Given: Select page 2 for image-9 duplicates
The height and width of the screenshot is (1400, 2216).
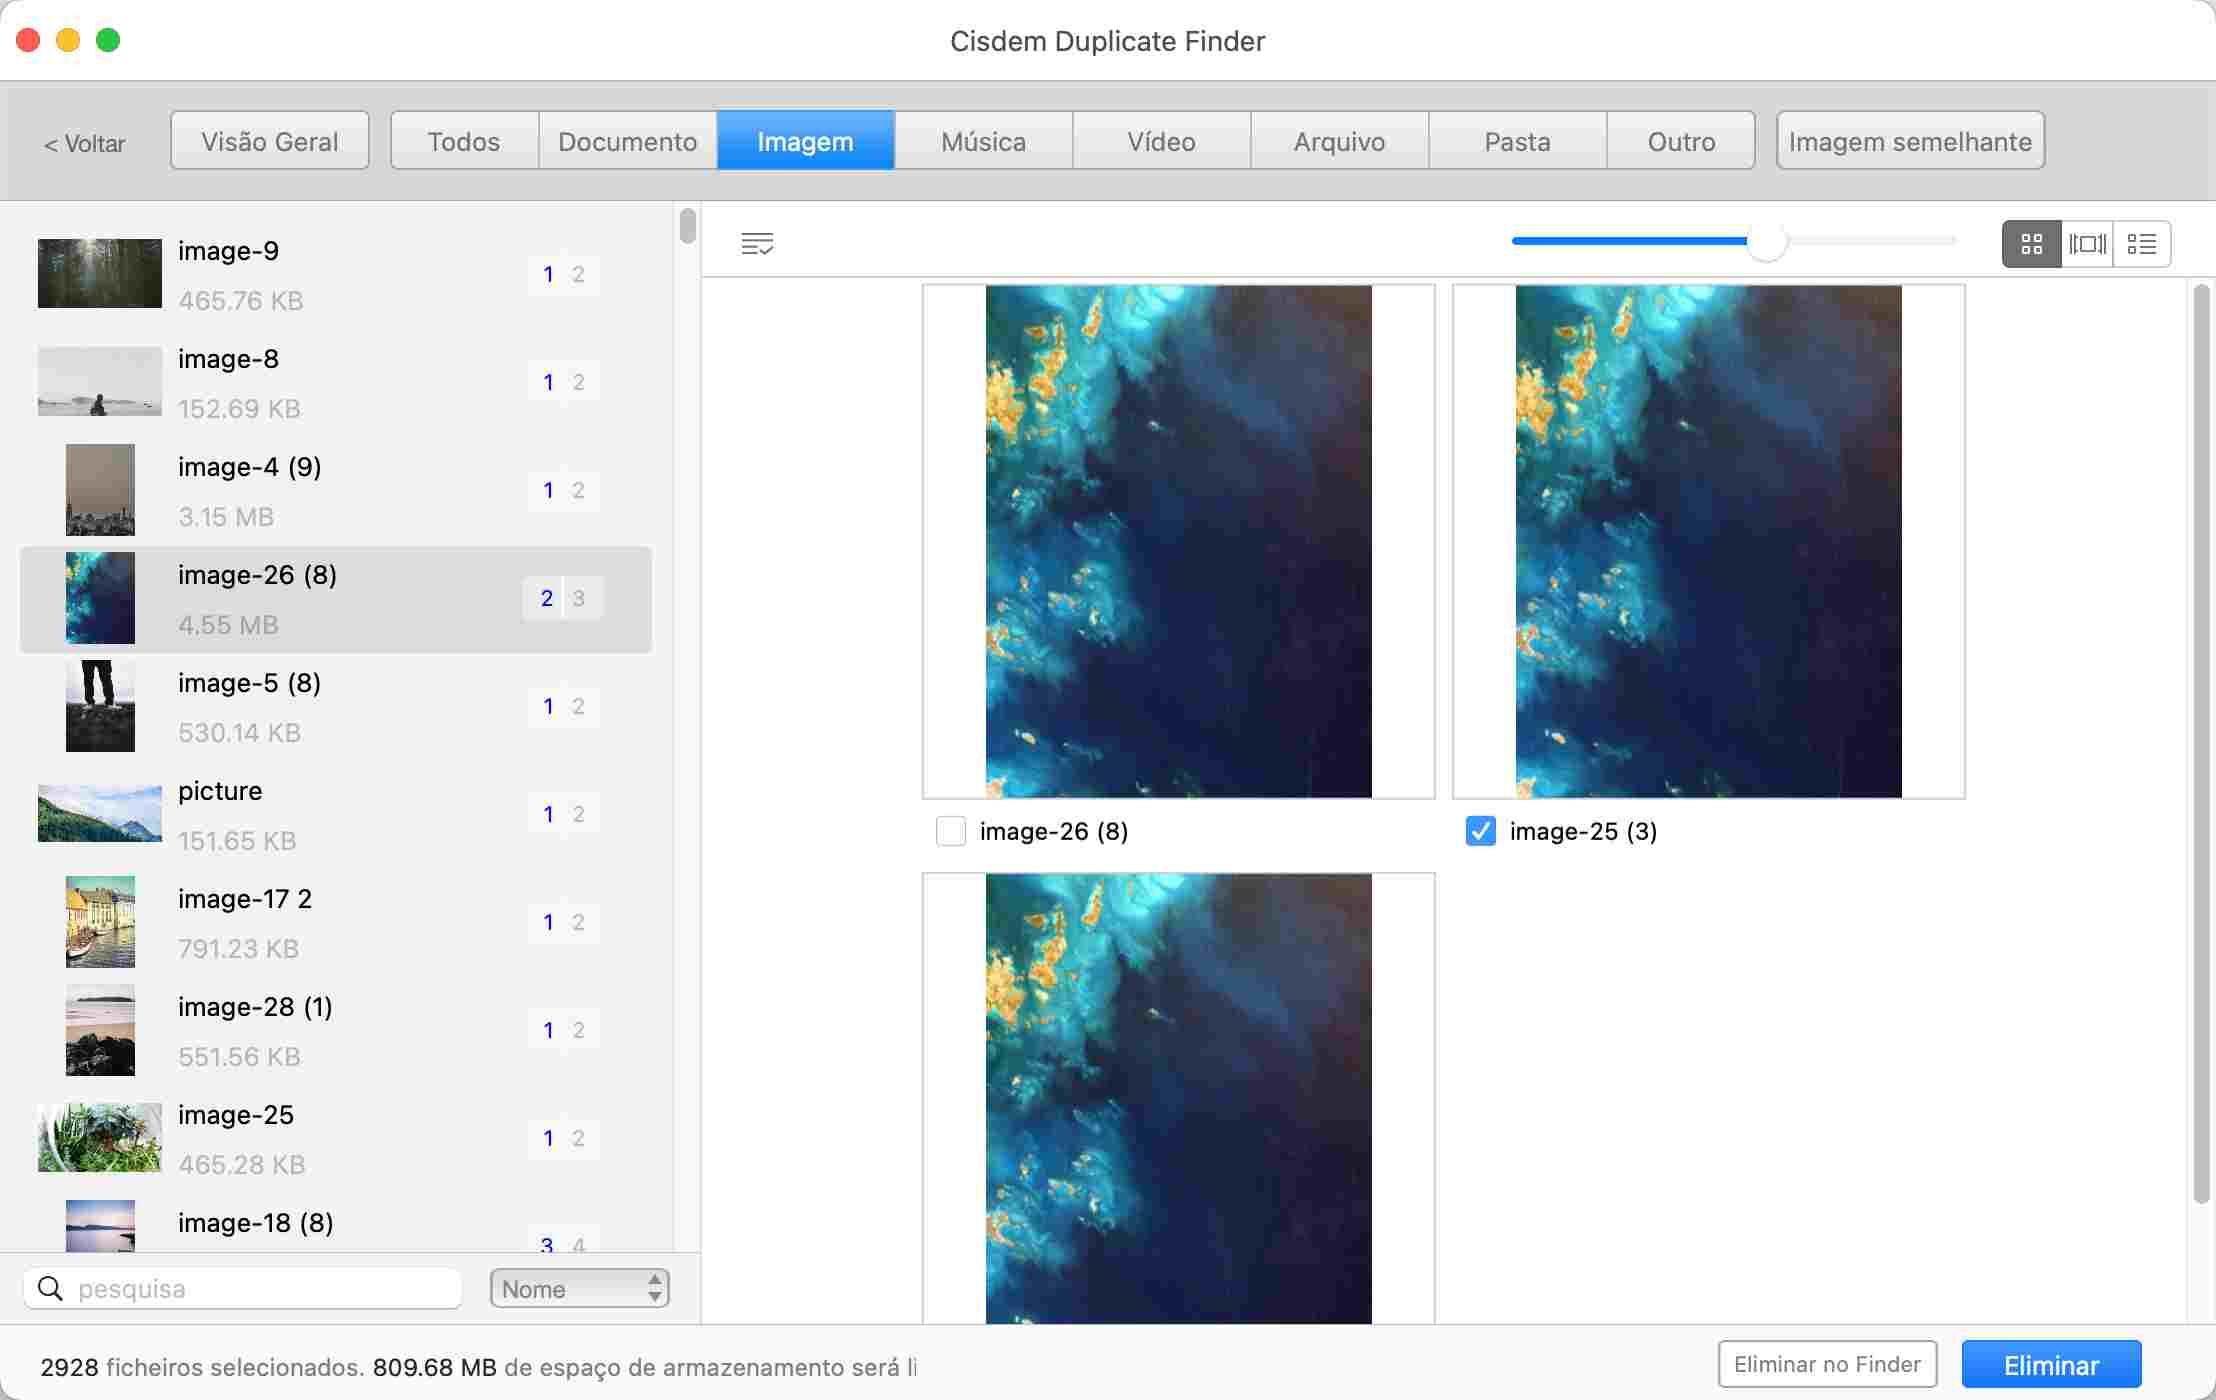Looking at the screenshot, I should [x=579, y=274].
